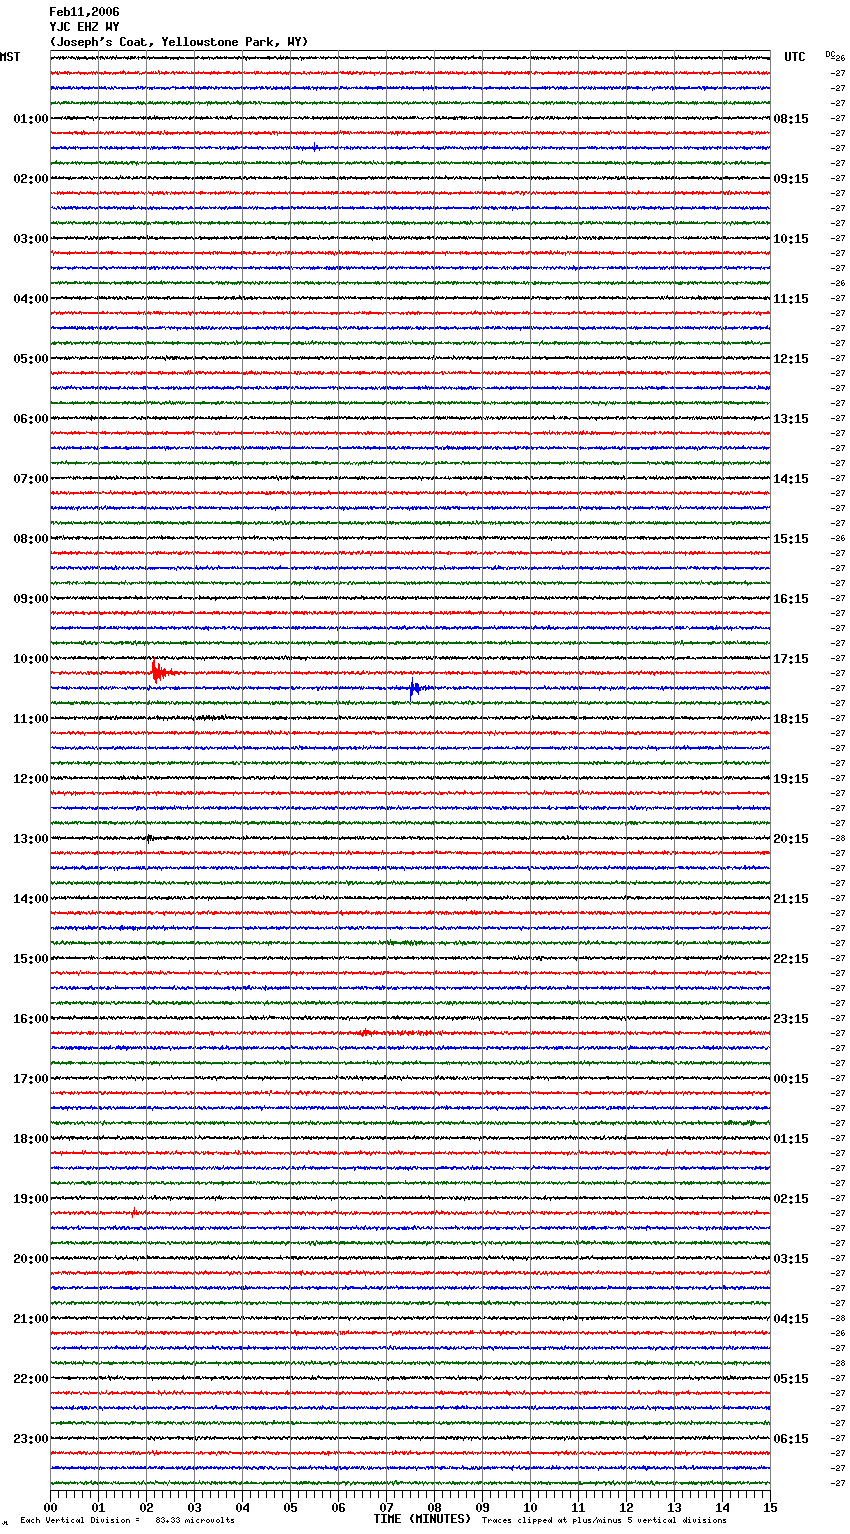This screenshot has height=1534, width=850.
Task: Click the 'DC' offset column header
Action: (832, 55)
